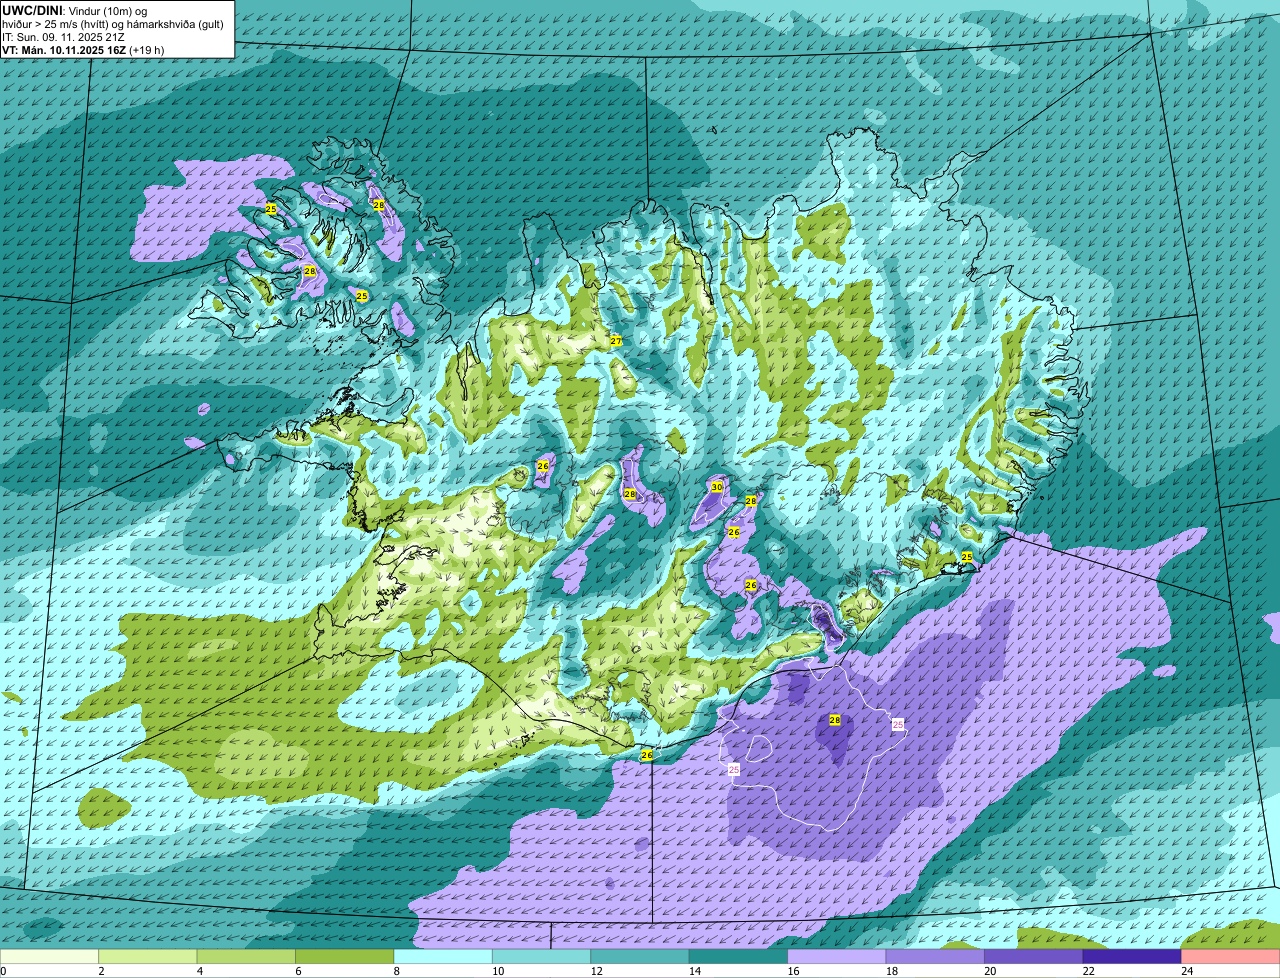The height and width of the screenshot is (978, 1280).
Task: Click the 22–24 m/s deep indigo legend swatch
Action: coord(1132,956)
